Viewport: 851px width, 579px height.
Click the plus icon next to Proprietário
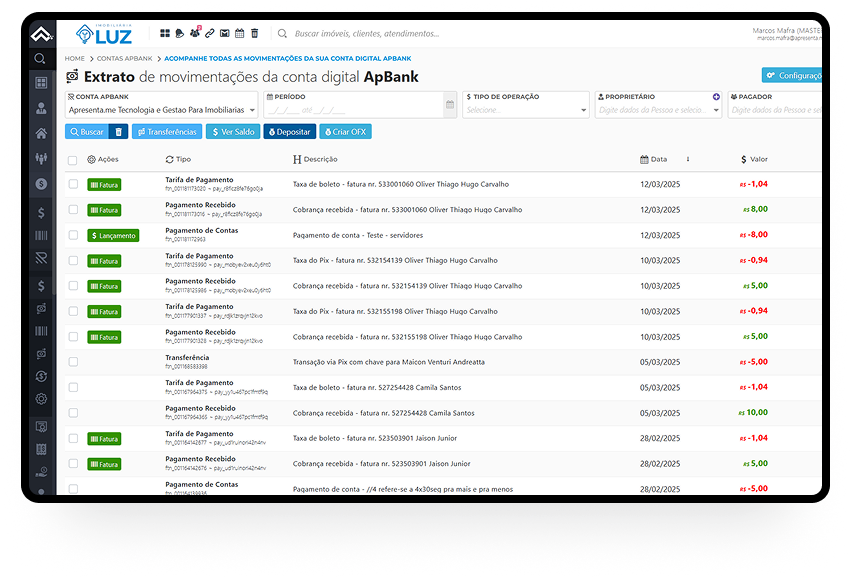tap(716, 97)
